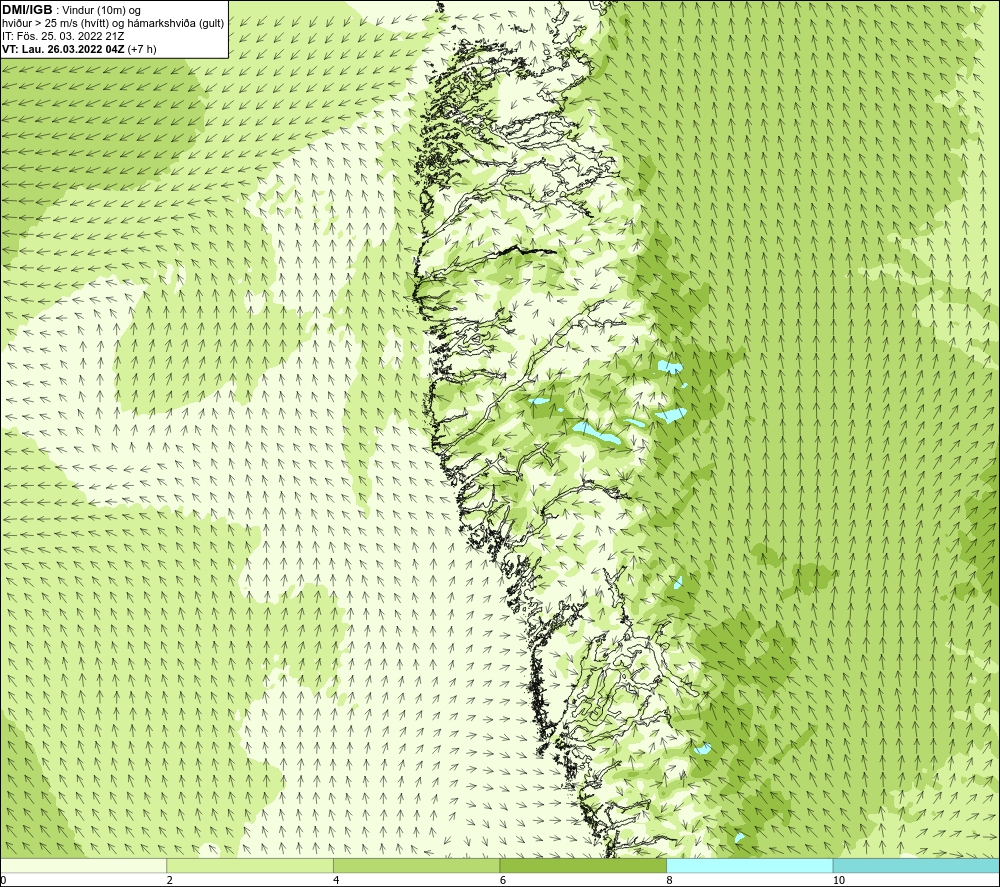The height and width of the screenshot is (887, 1000).
Task: Click the 4–6 m/s green legend swatch
Action: [416, 865]
